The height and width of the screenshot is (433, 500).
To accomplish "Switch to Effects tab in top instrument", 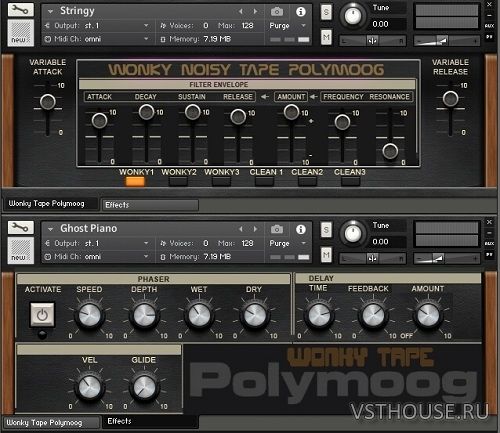I will pos(150,205).
